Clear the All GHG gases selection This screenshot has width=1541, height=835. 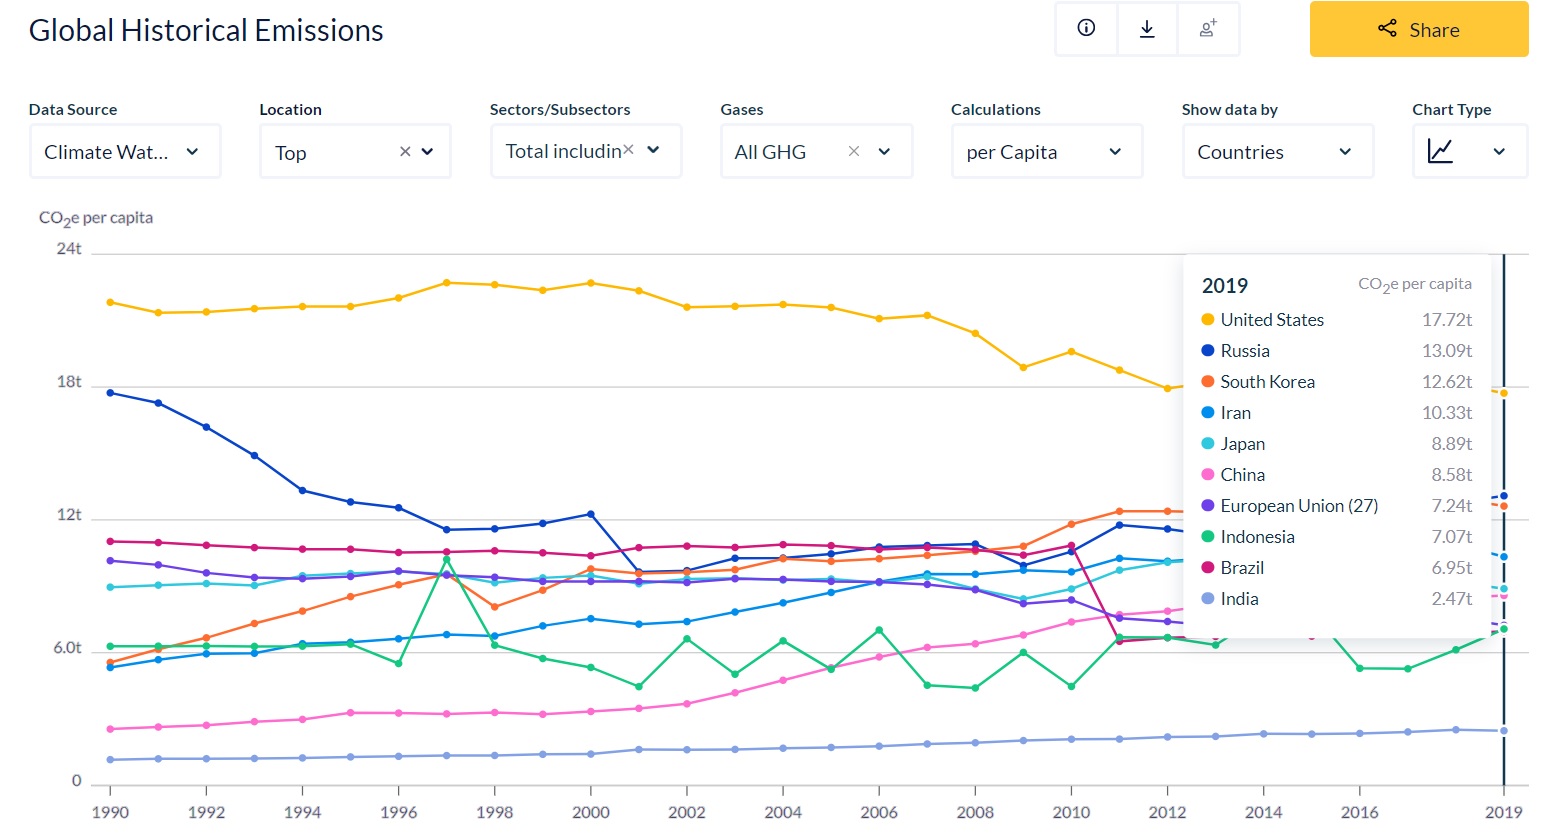[854, 151]
